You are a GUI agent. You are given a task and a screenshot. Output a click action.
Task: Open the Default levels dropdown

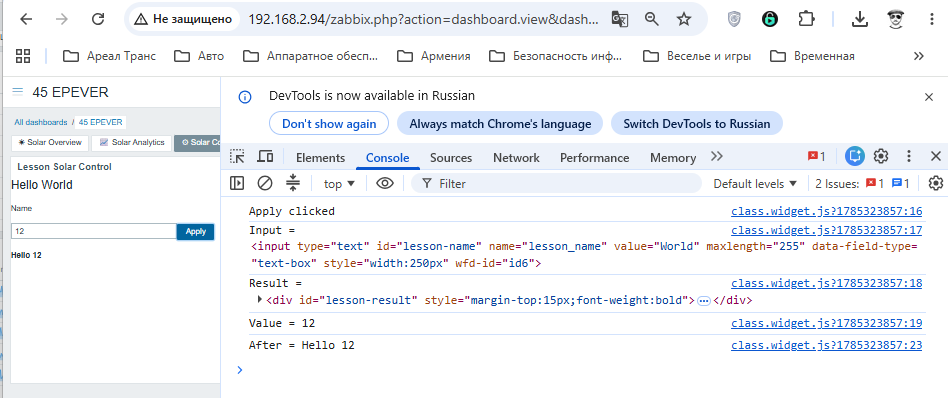tap(755, 184)
